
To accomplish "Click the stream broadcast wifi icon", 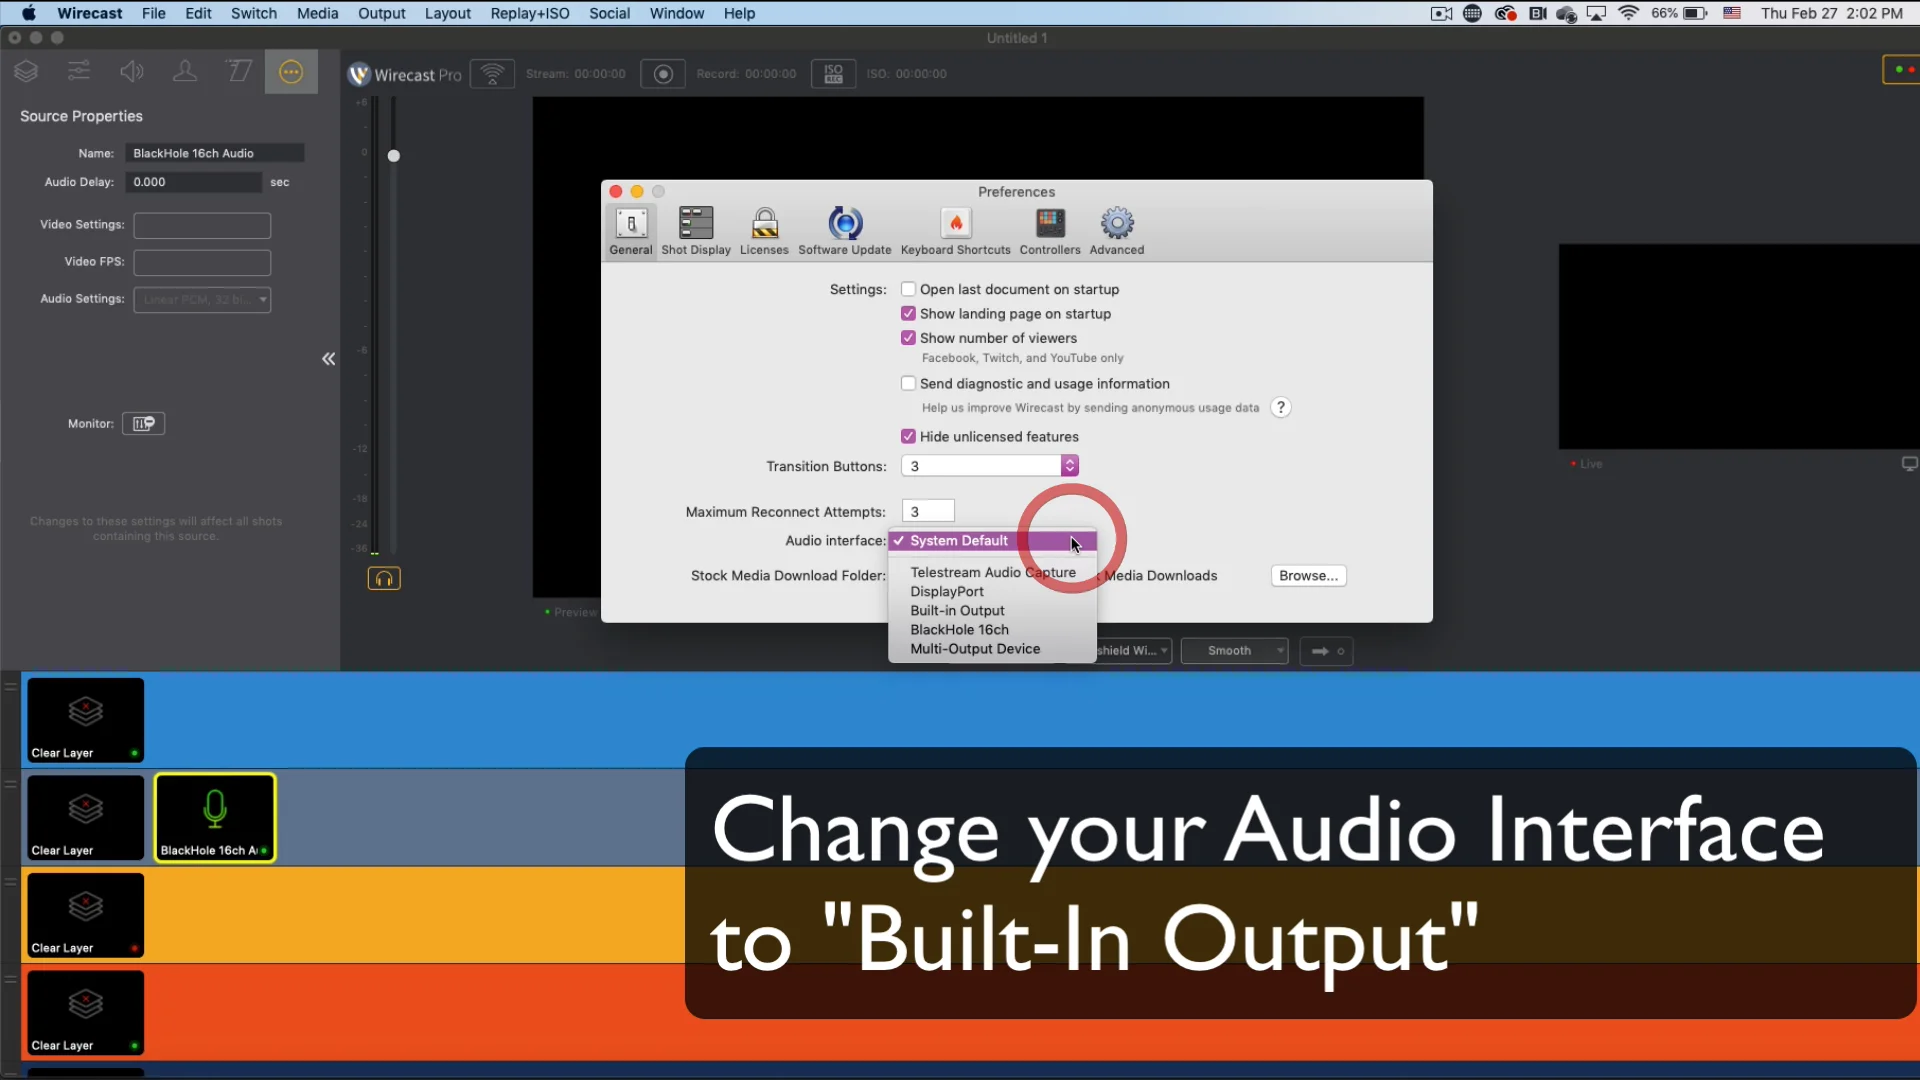I will [x=492, y=74].
